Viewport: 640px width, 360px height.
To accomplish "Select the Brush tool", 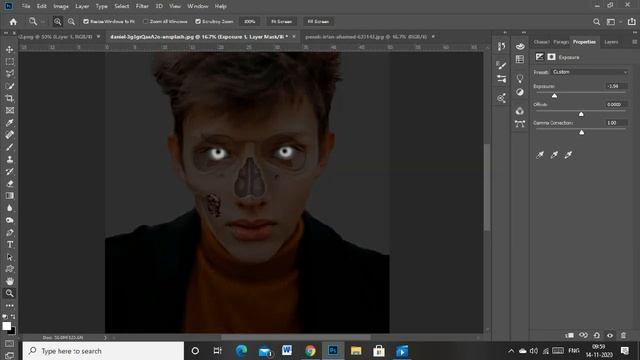I will (9, 147).
